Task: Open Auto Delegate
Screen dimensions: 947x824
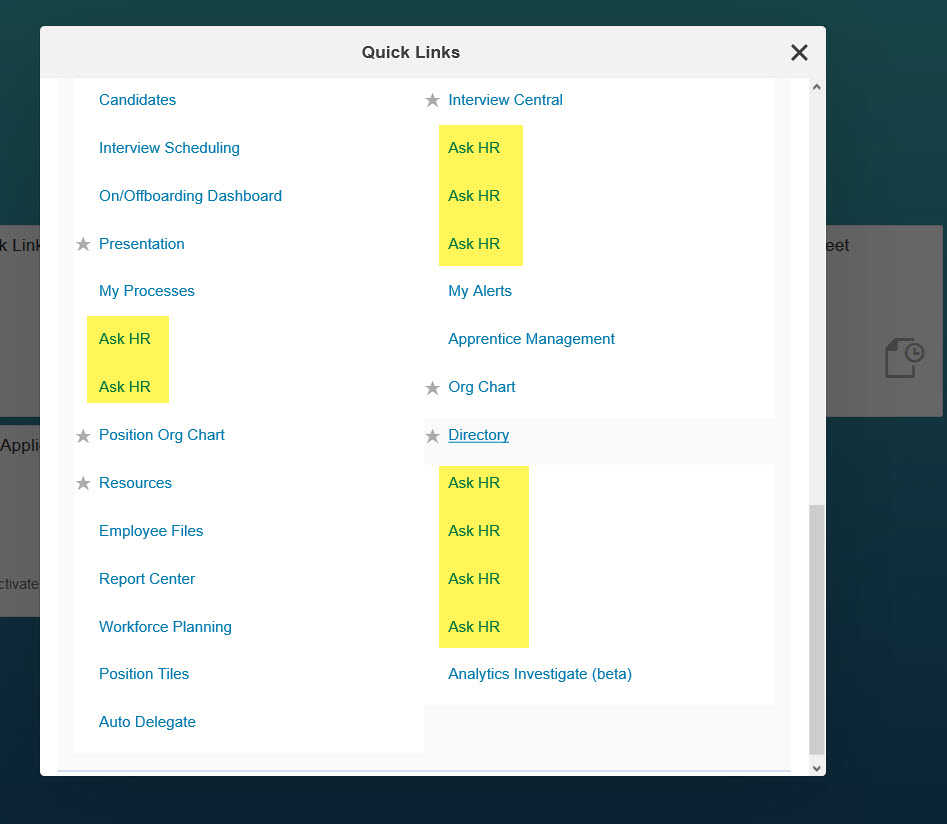Action: click(x=147, y=722)
